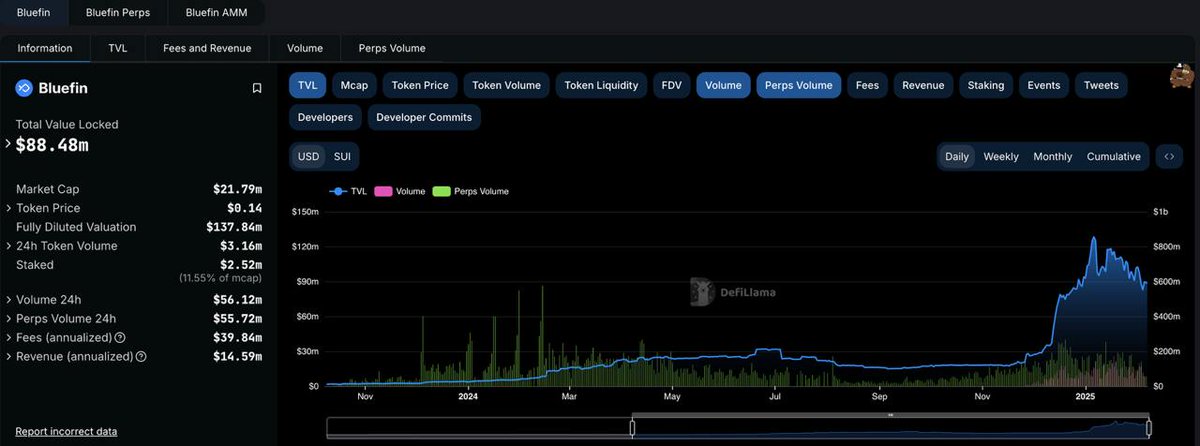
Task: Open the embed code icon button
Action: [x=1168, y=157]
